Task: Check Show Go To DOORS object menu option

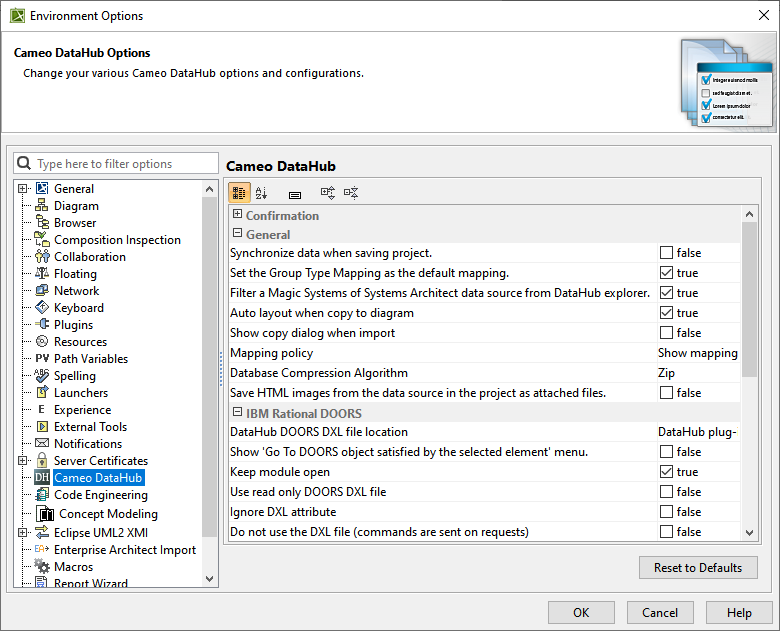Action: (666, 451)
